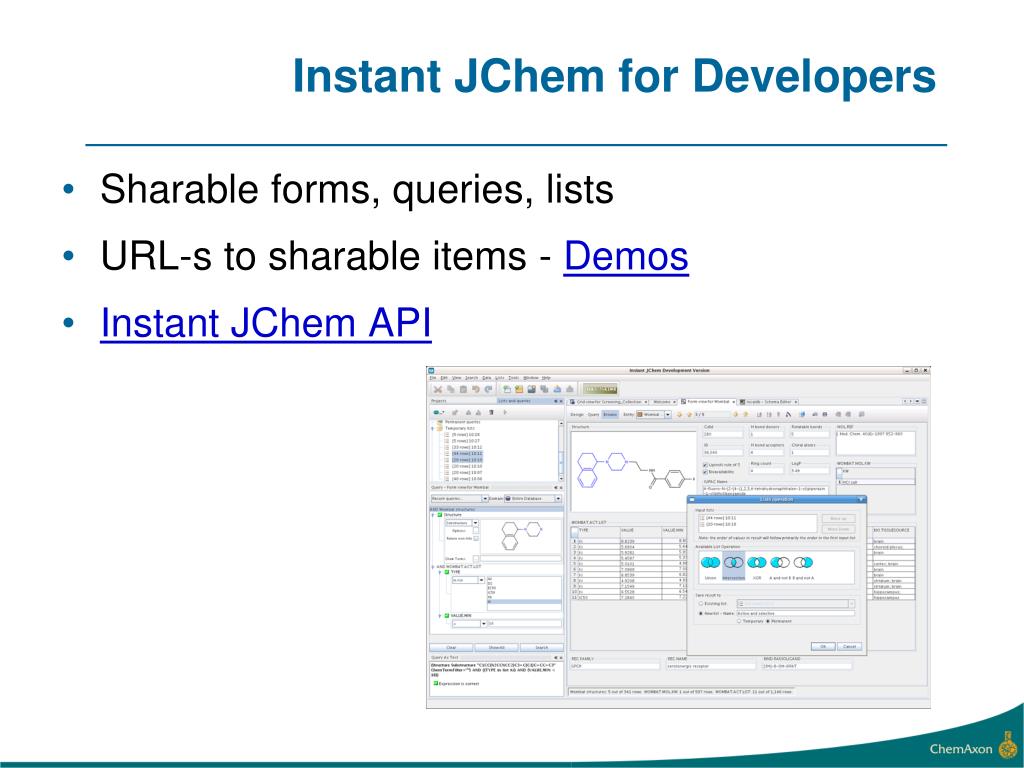Click Cancel in the Lists operation dialog
The width and height of the screenshot is (1024, 768).
pos(850,647)
